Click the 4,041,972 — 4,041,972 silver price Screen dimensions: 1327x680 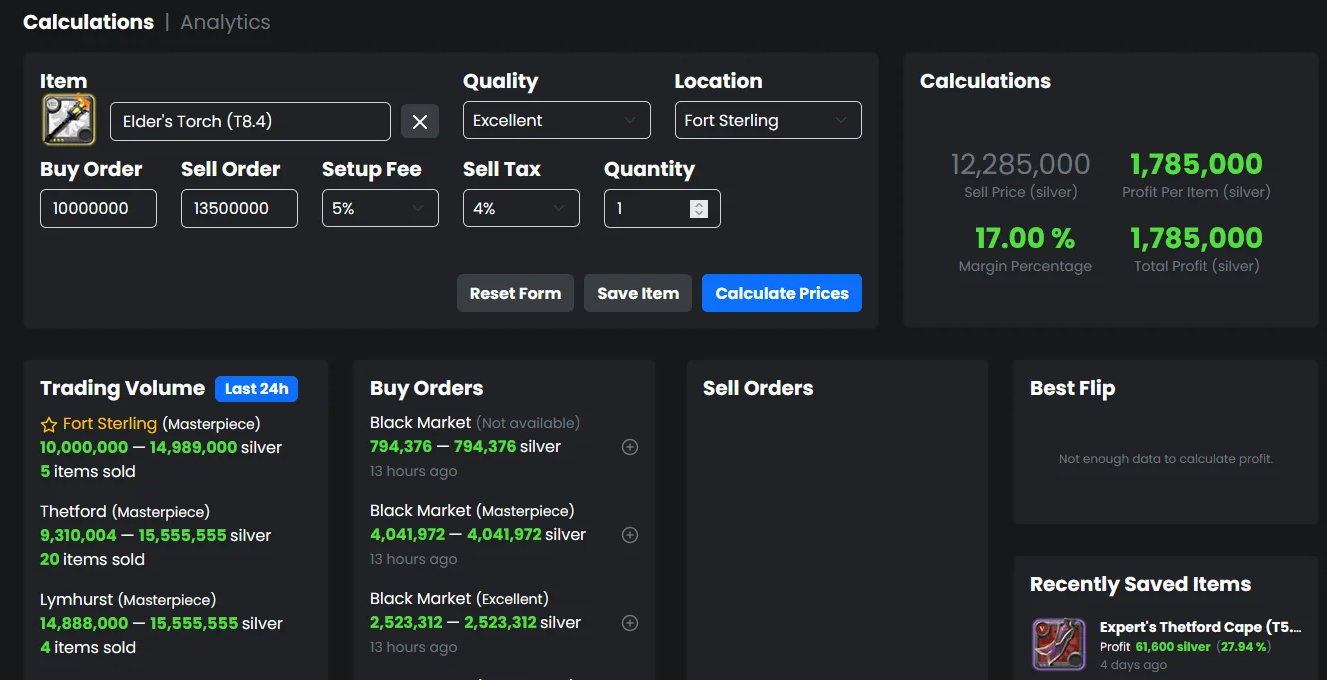pos(478,534)
